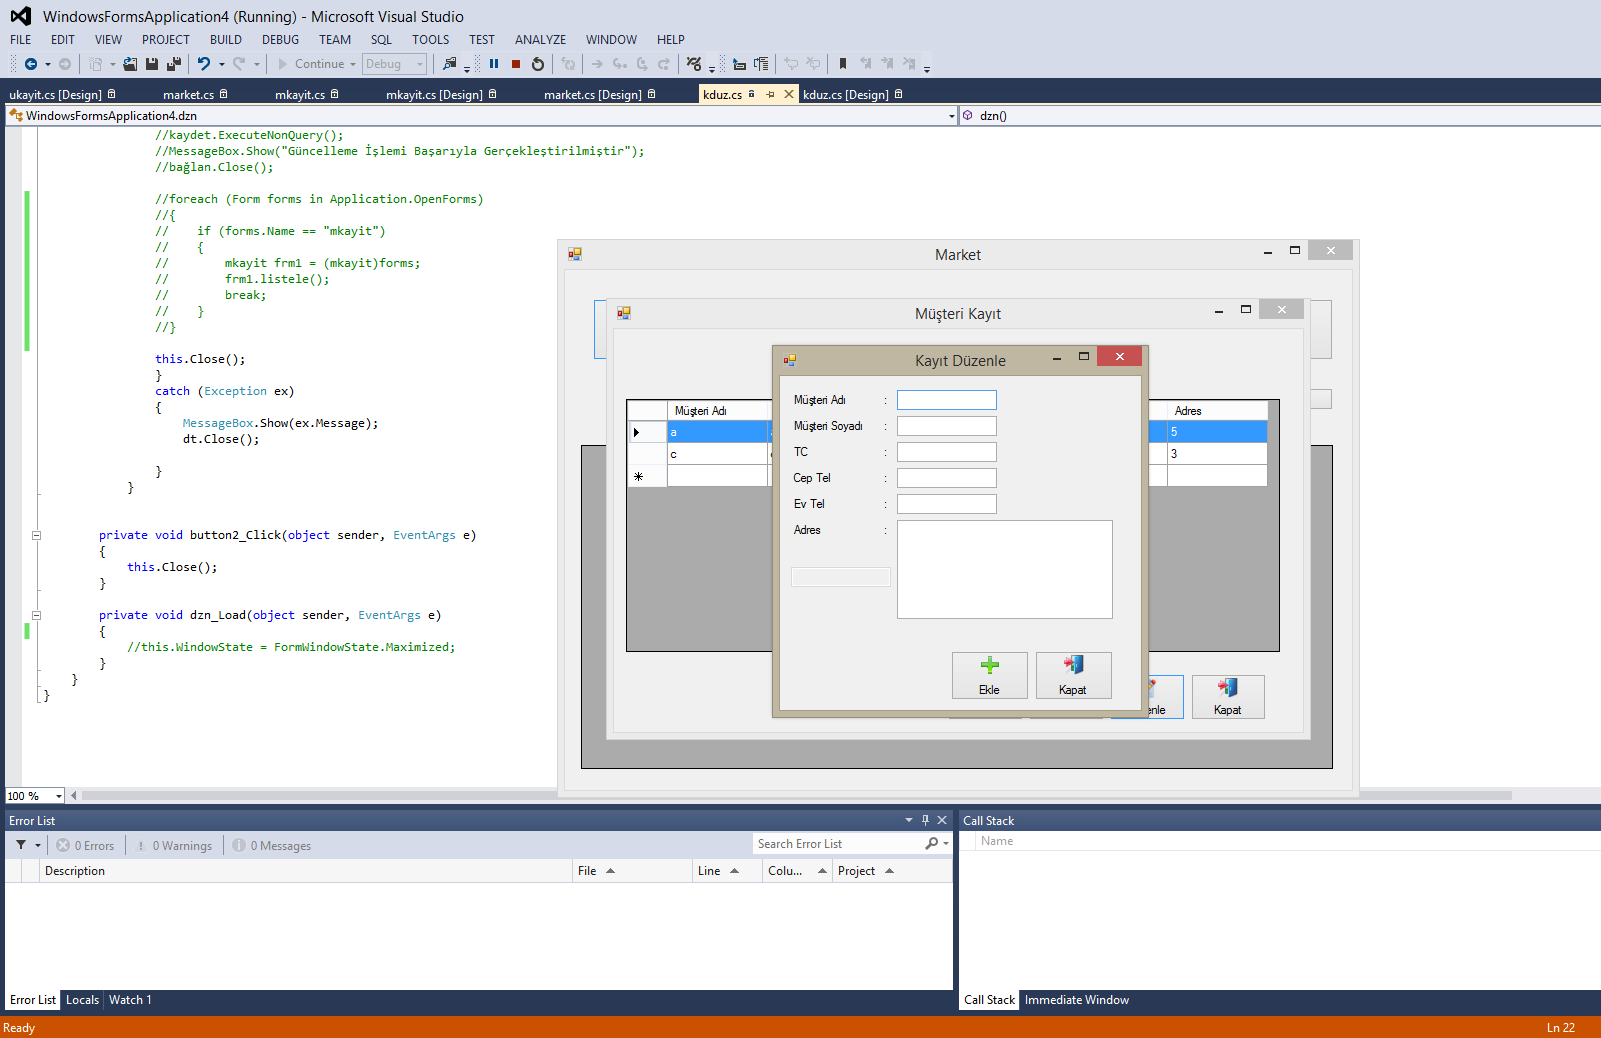This screenshot has height=1038, width=1601.
Task: Open the Continue button dropdown arrow
Action: [x=353, y=64]
